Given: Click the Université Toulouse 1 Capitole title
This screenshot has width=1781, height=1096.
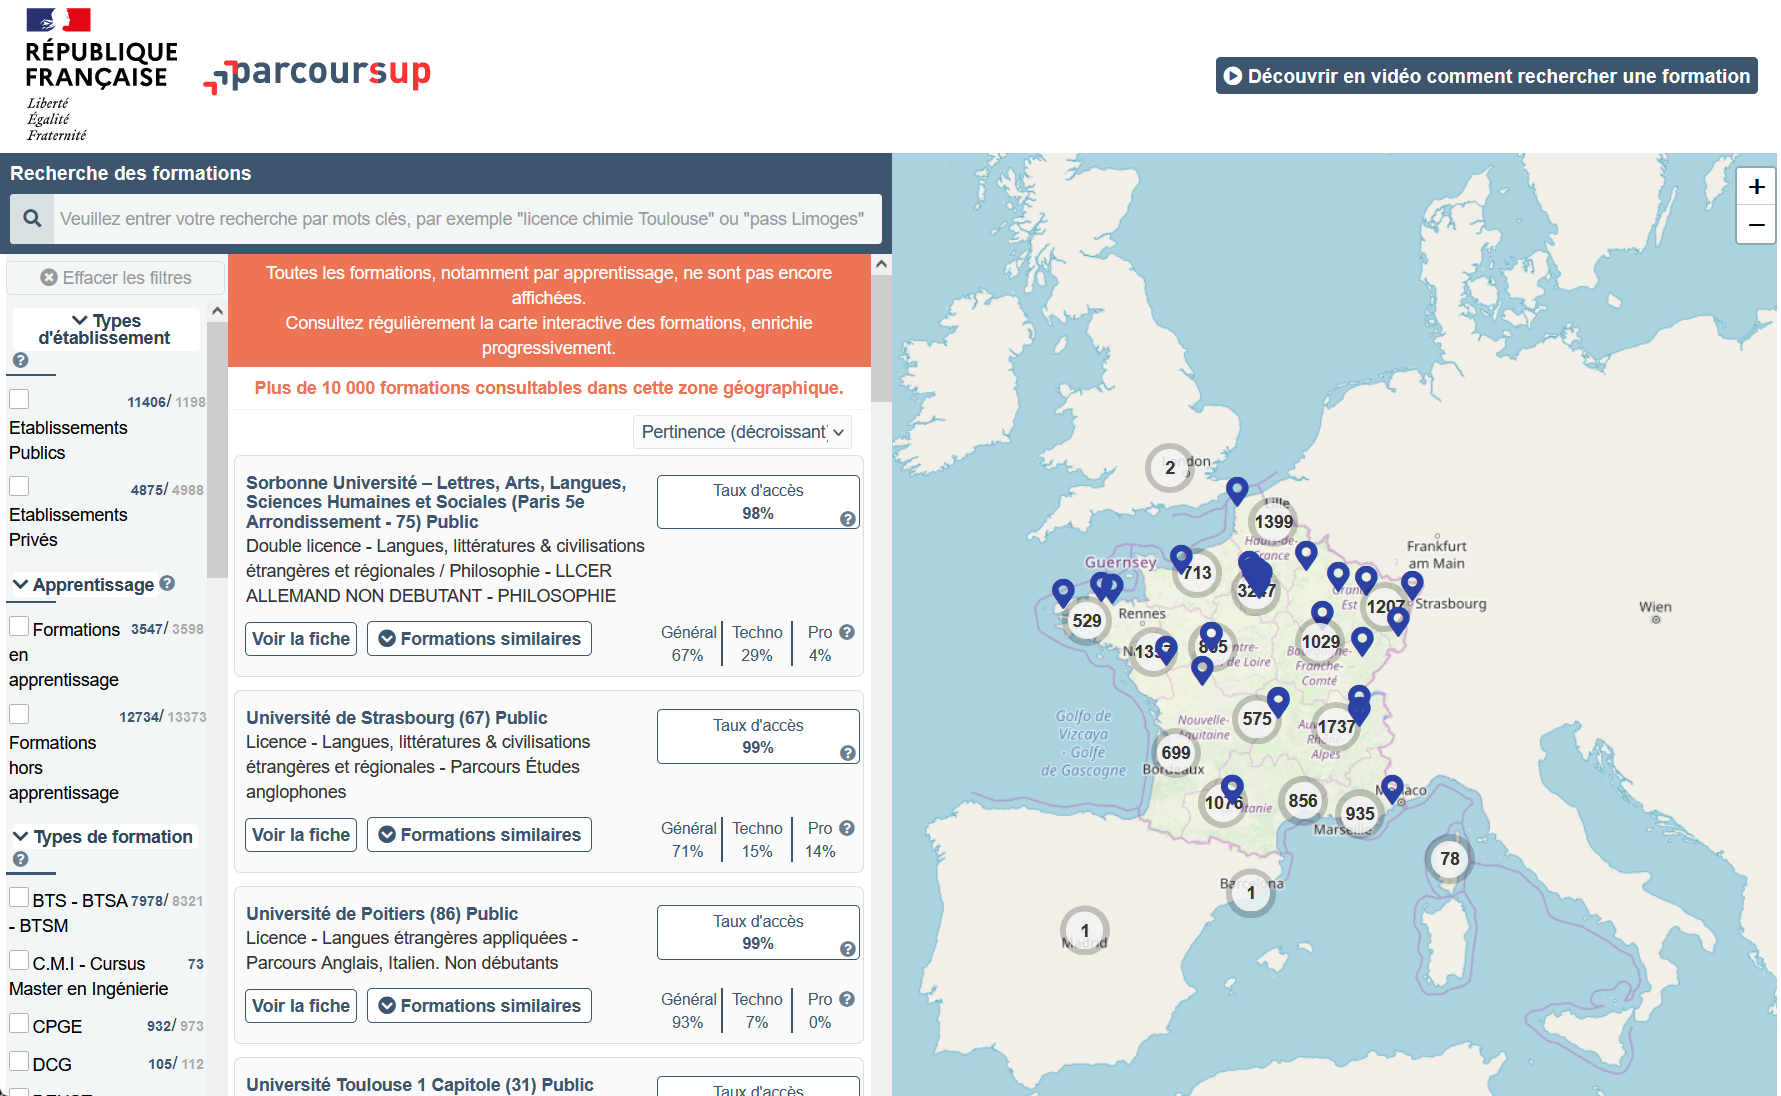Looking at the screenshot, I should (420, 1085).
